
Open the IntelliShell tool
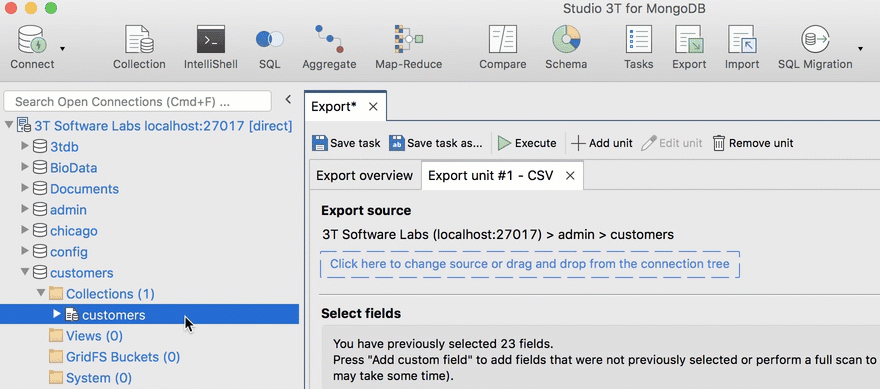coord(210,48)
